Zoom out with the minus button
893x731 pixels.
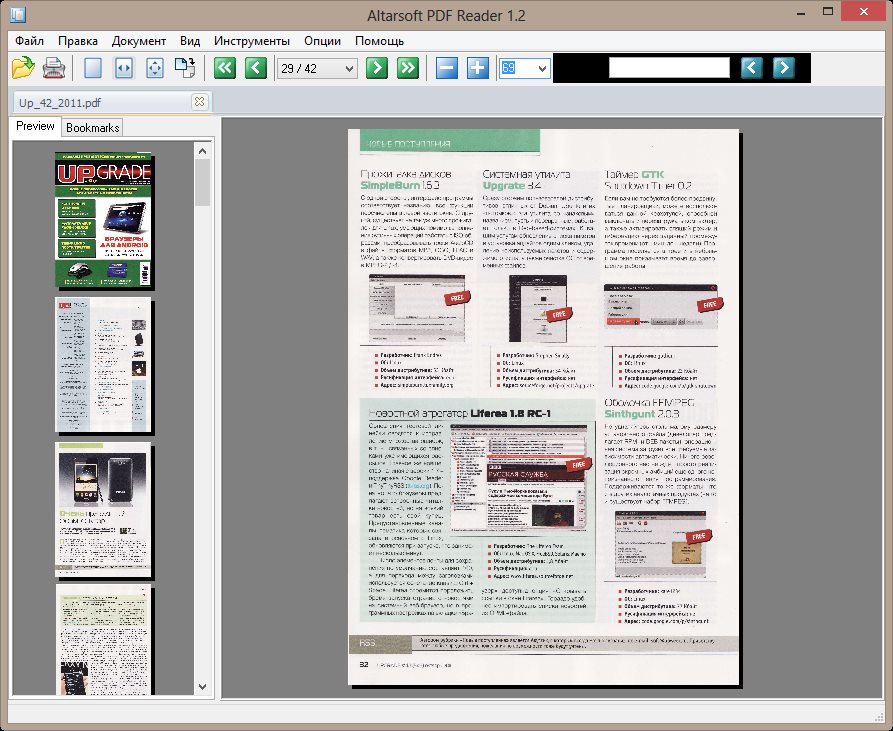[x=447, y=68]
